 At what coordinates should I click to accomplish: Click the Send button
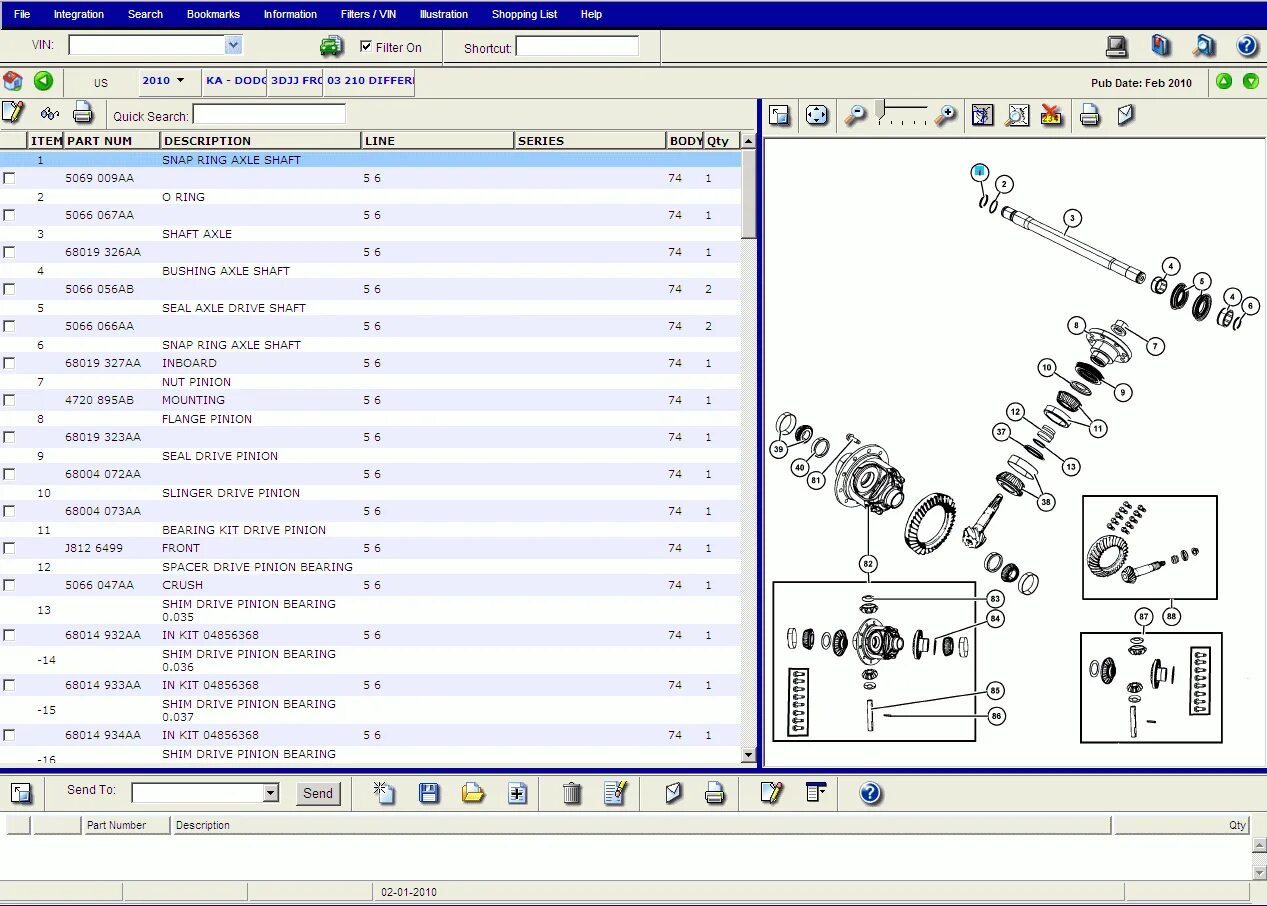318,793
